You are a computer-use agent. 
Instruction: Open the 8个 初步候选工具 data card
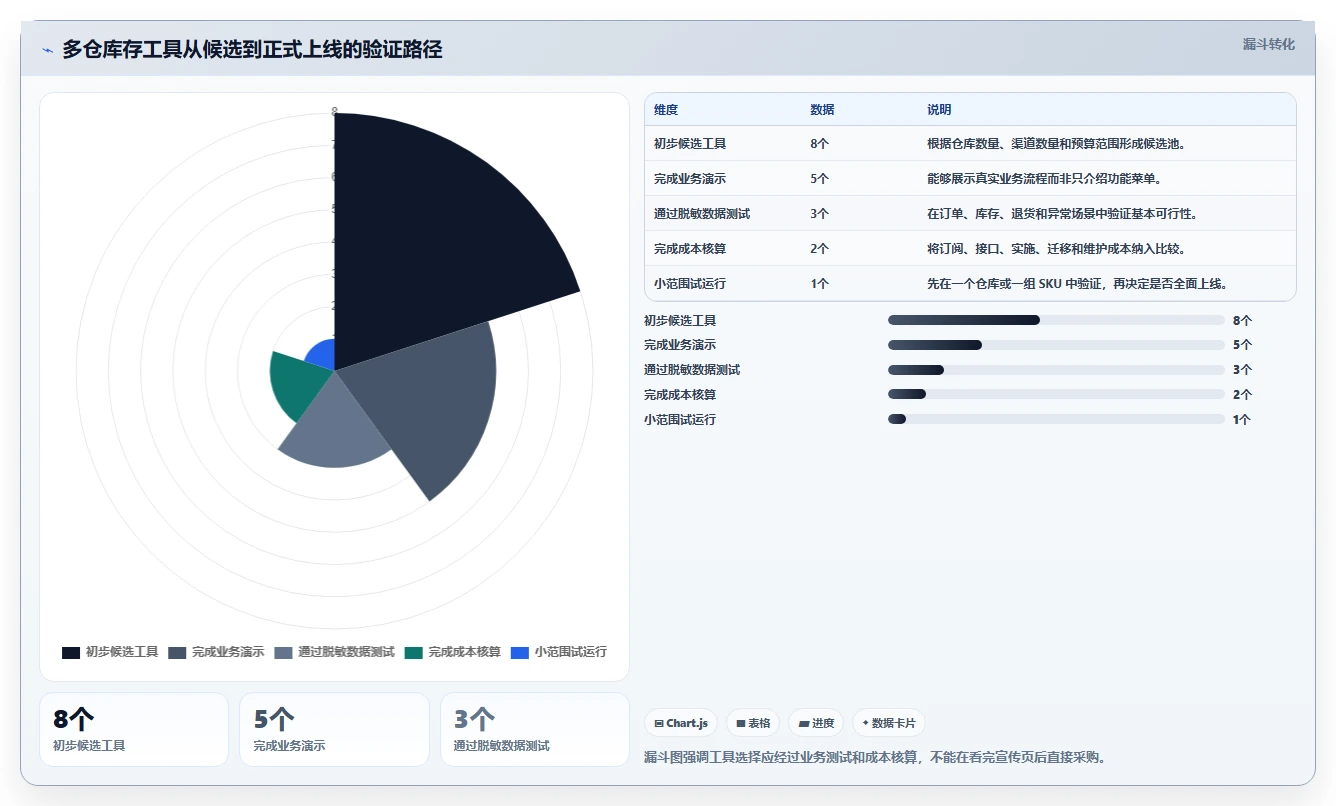click(x=134, y=730)
